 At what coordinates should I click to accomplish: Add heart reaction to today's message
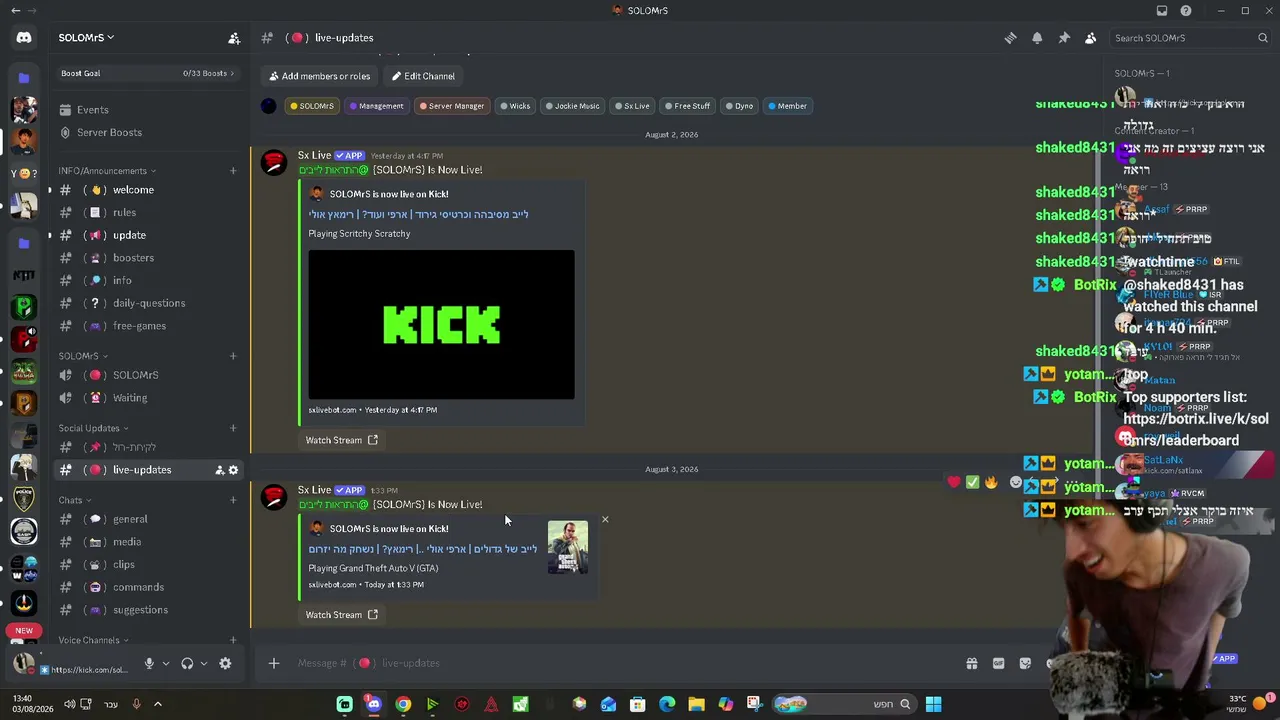pyautogui.click(x=954, y=482)
